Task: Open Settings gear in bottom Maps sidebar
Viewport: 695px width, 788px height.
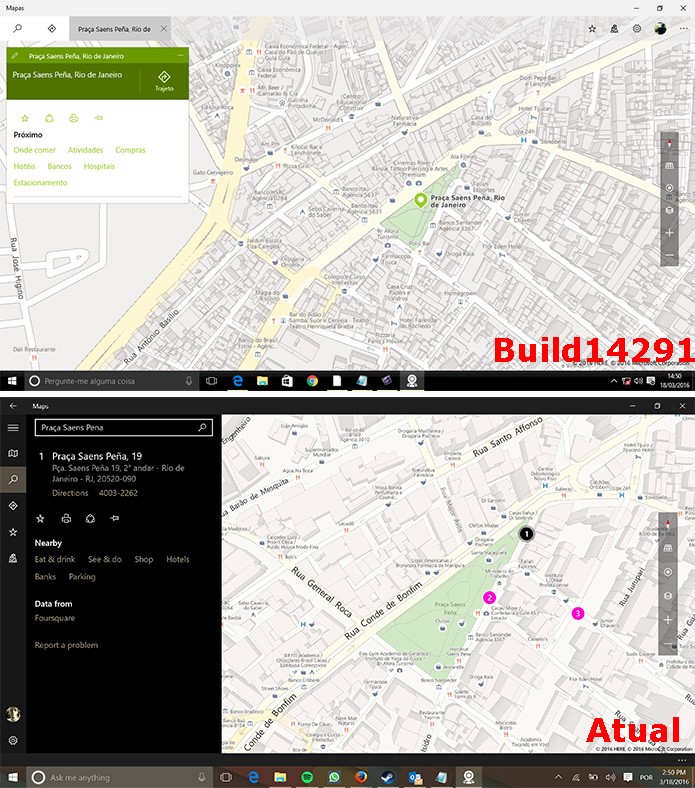Action: point(13,740)
